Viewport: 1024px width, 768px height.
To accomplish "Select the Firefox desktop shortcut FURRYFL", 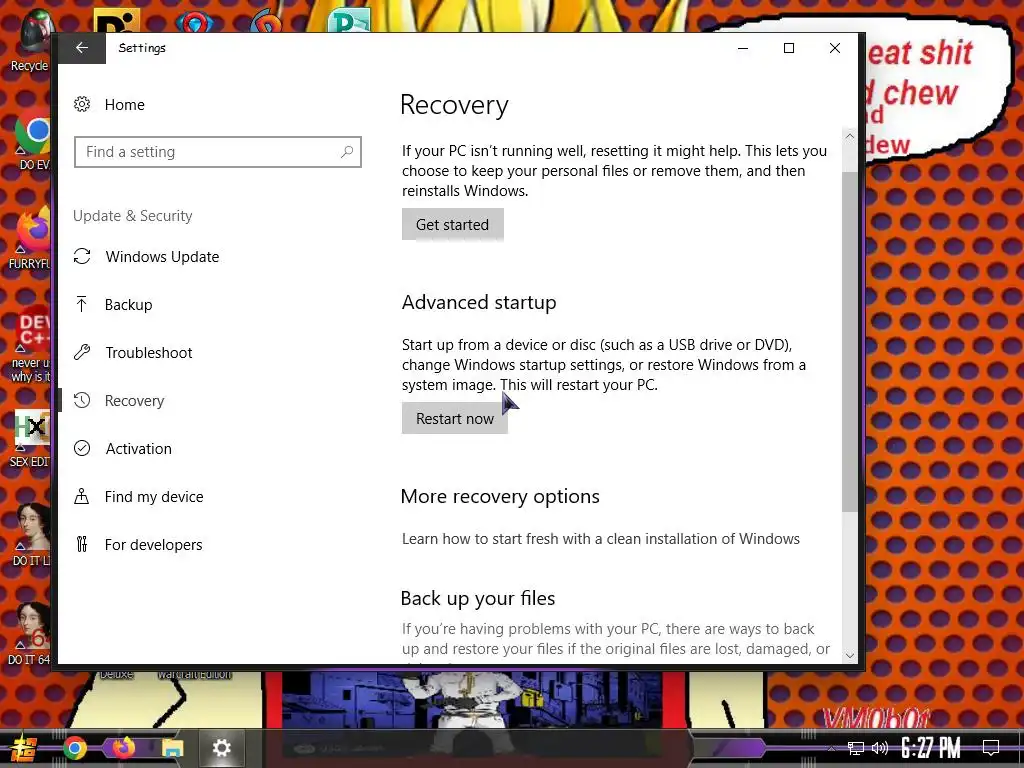I will [x=30, y=239].
